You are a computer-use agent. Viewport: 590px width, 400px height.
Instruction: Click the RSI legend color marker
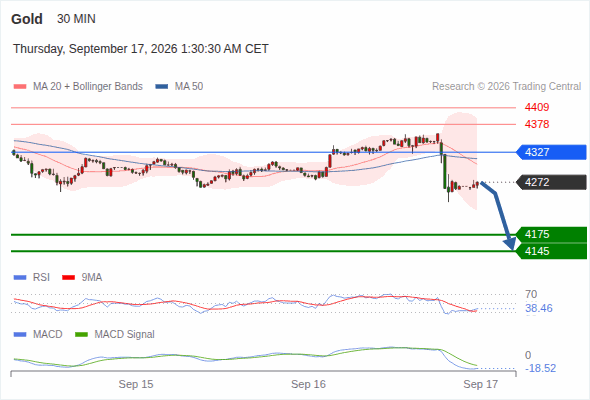(x=20, y=278)
